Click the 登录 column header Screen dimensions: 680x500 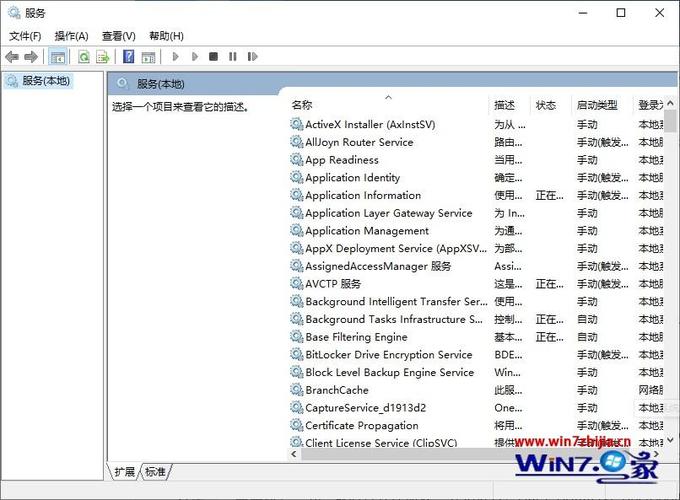tap(651, 105)
